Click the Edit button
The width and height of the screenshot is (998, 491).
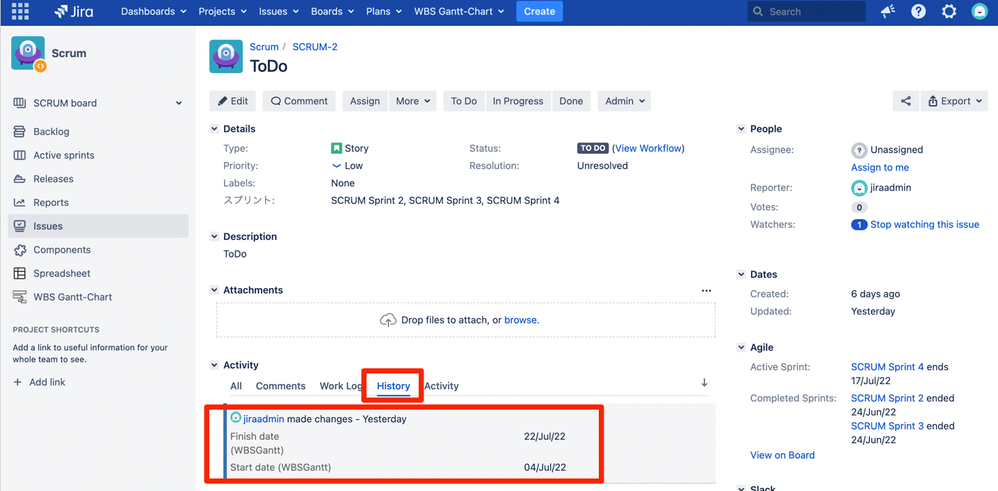(233, 101)
